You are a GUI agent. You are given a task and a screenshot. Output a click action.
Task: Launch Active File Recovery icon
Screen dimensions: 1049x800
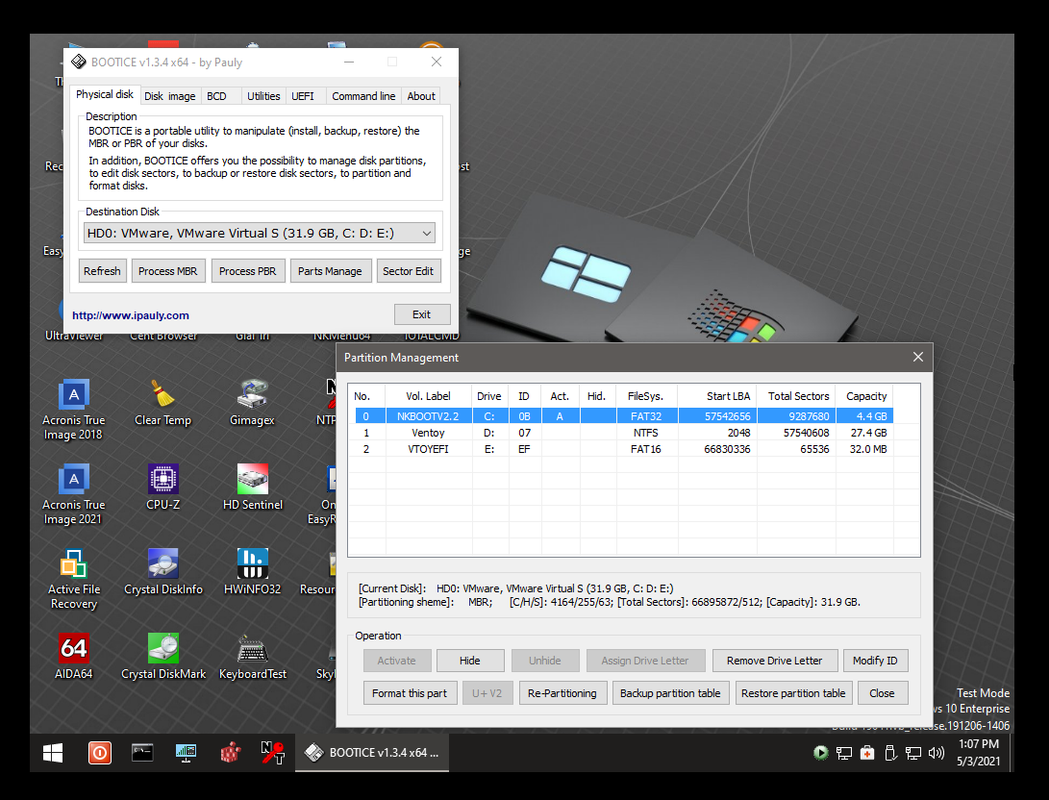coord(74,579)
